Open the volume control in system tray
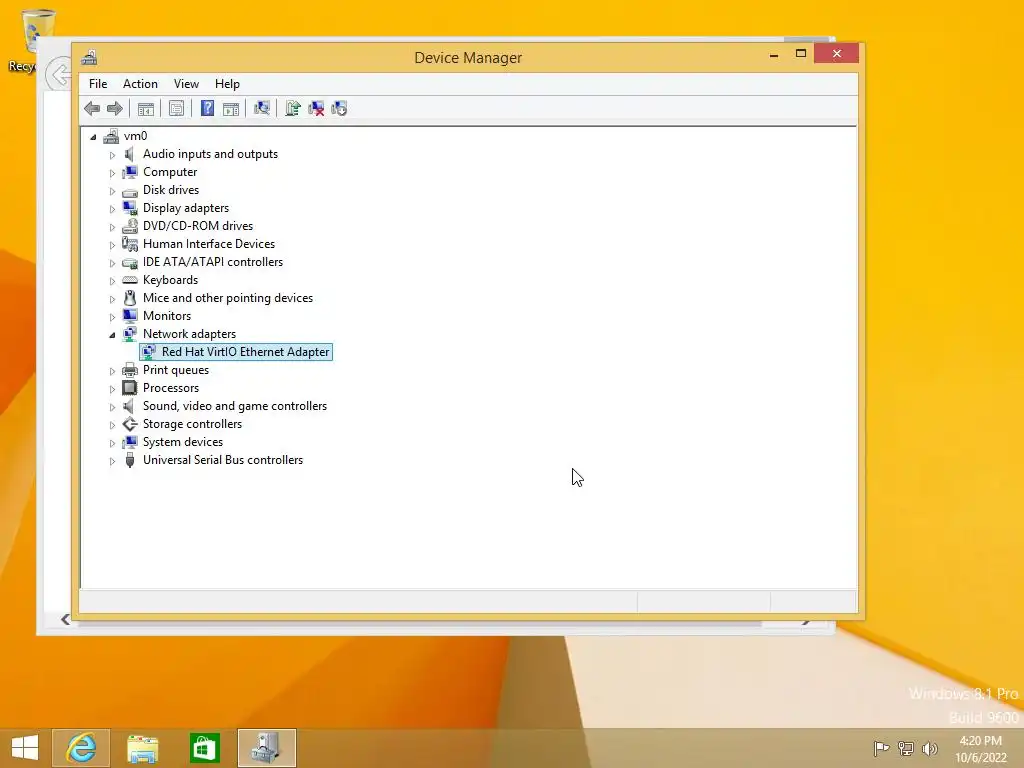The height and width of the screenshot is (768, 1024). 929,748
